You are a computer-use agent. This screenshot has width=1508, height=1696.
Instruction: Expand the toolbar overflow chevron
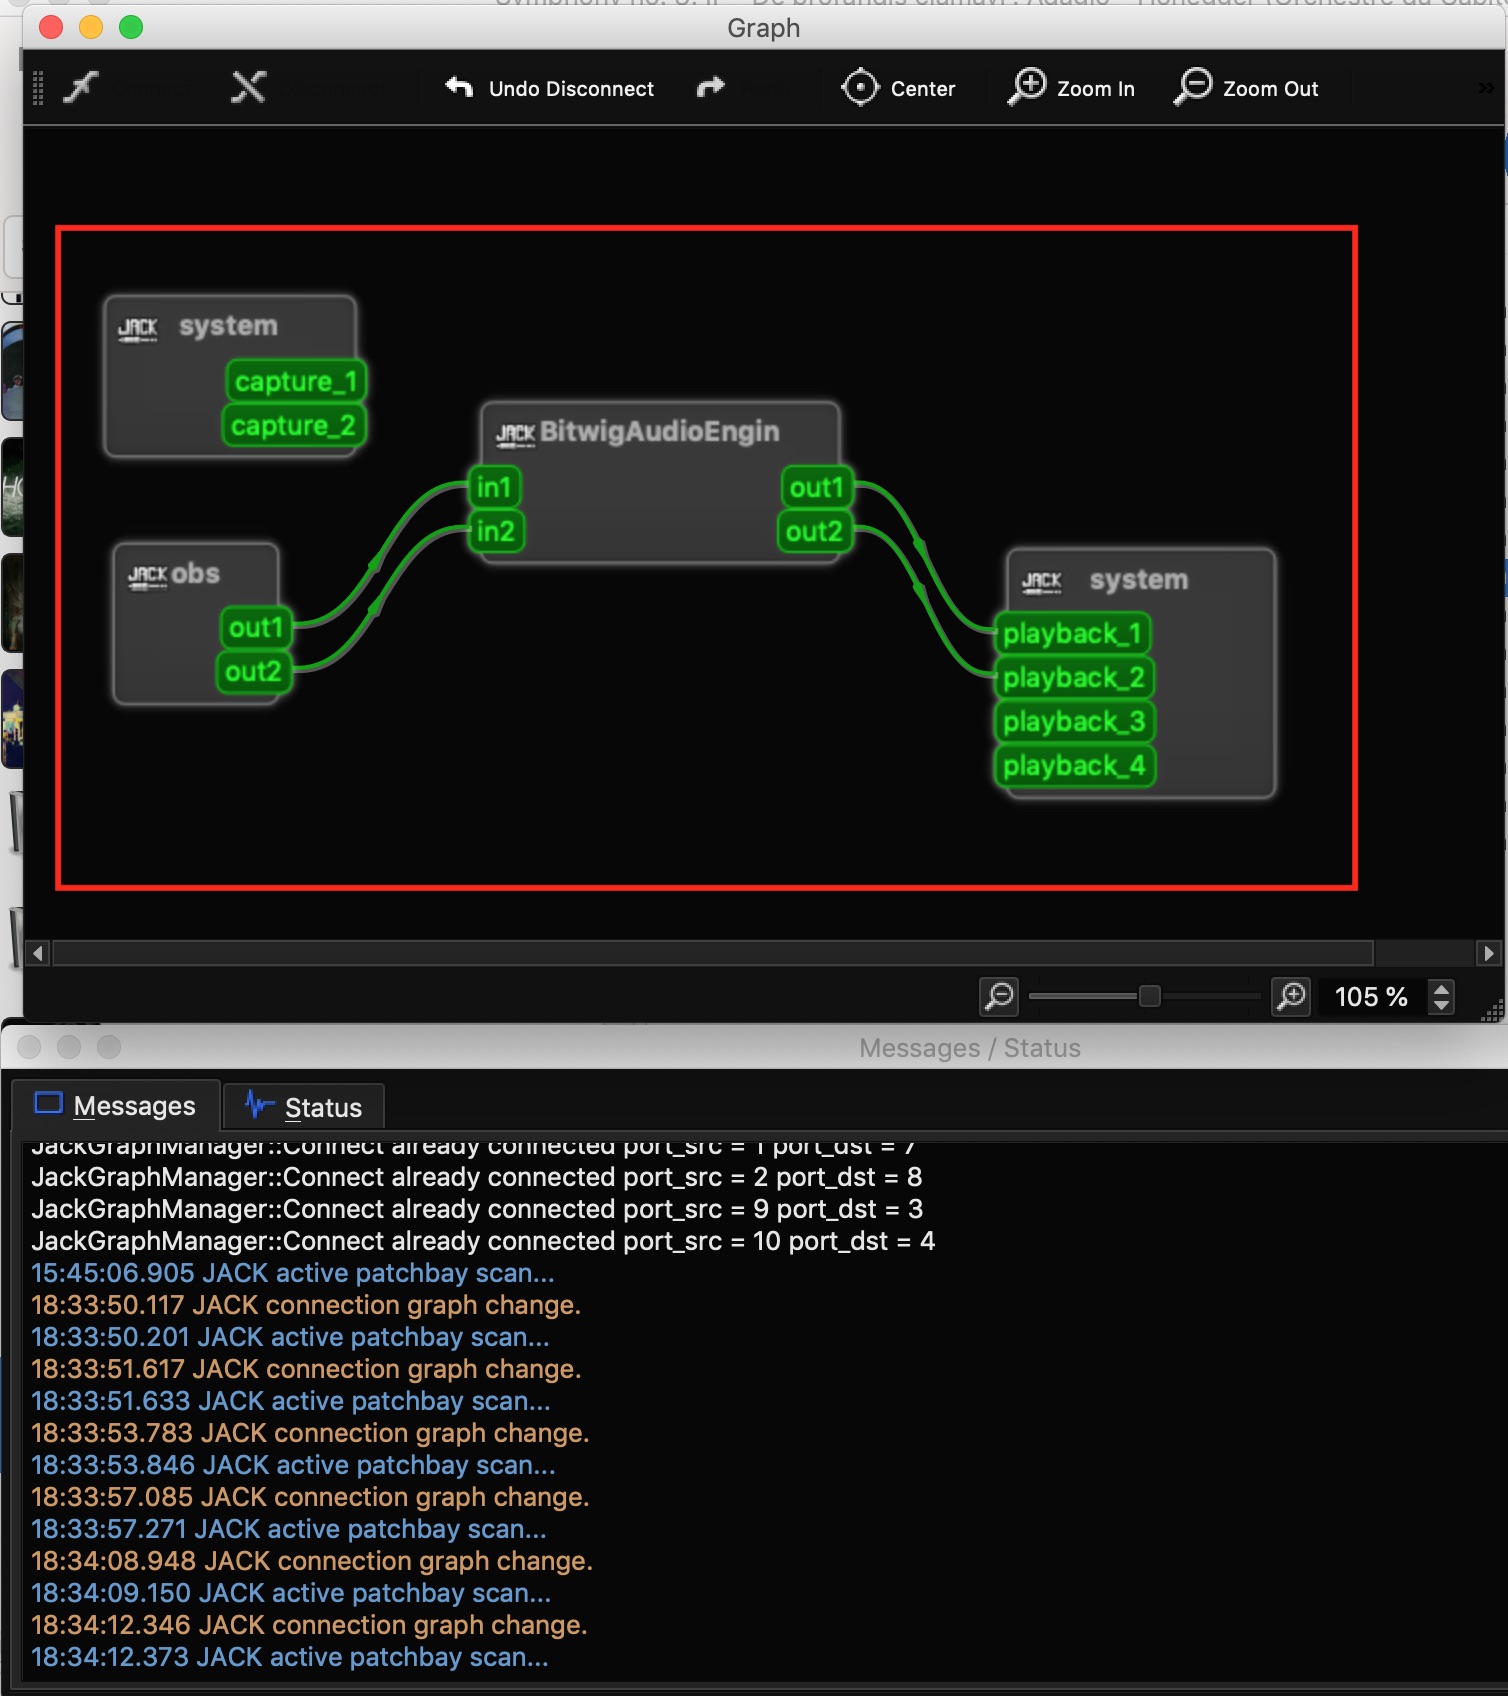pyautogui.click(x=1487, y=88)
